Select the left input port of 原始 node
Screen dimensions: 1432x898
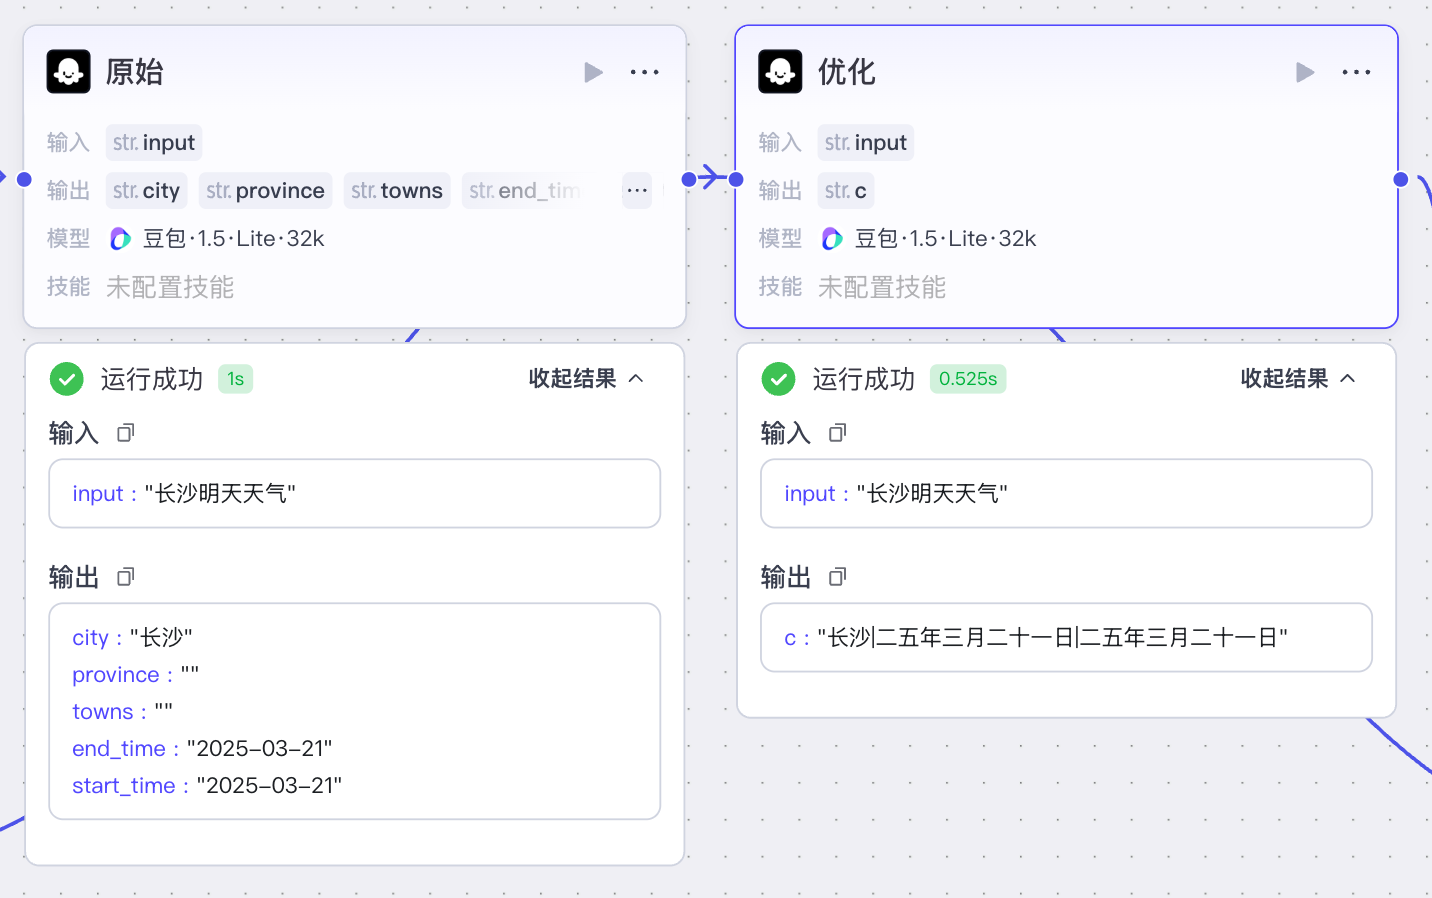24,180
